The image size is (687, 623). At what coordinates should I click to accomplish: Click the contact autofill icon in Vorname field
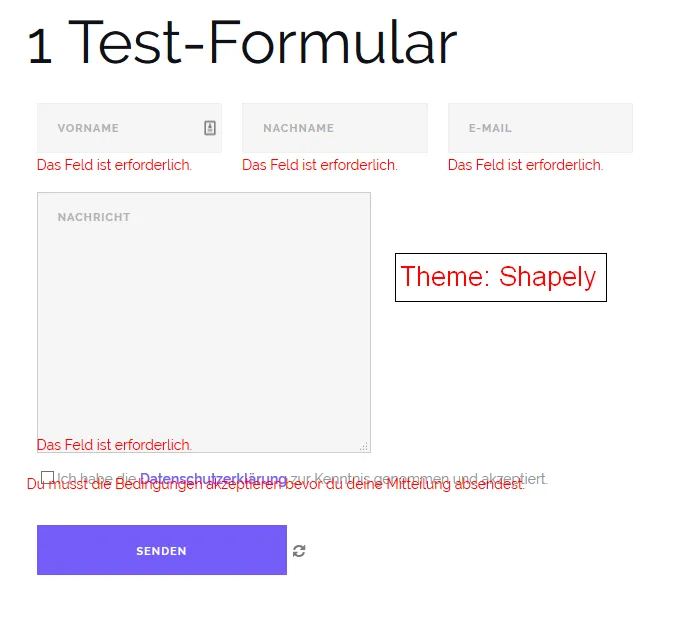[x=210, y=128]
